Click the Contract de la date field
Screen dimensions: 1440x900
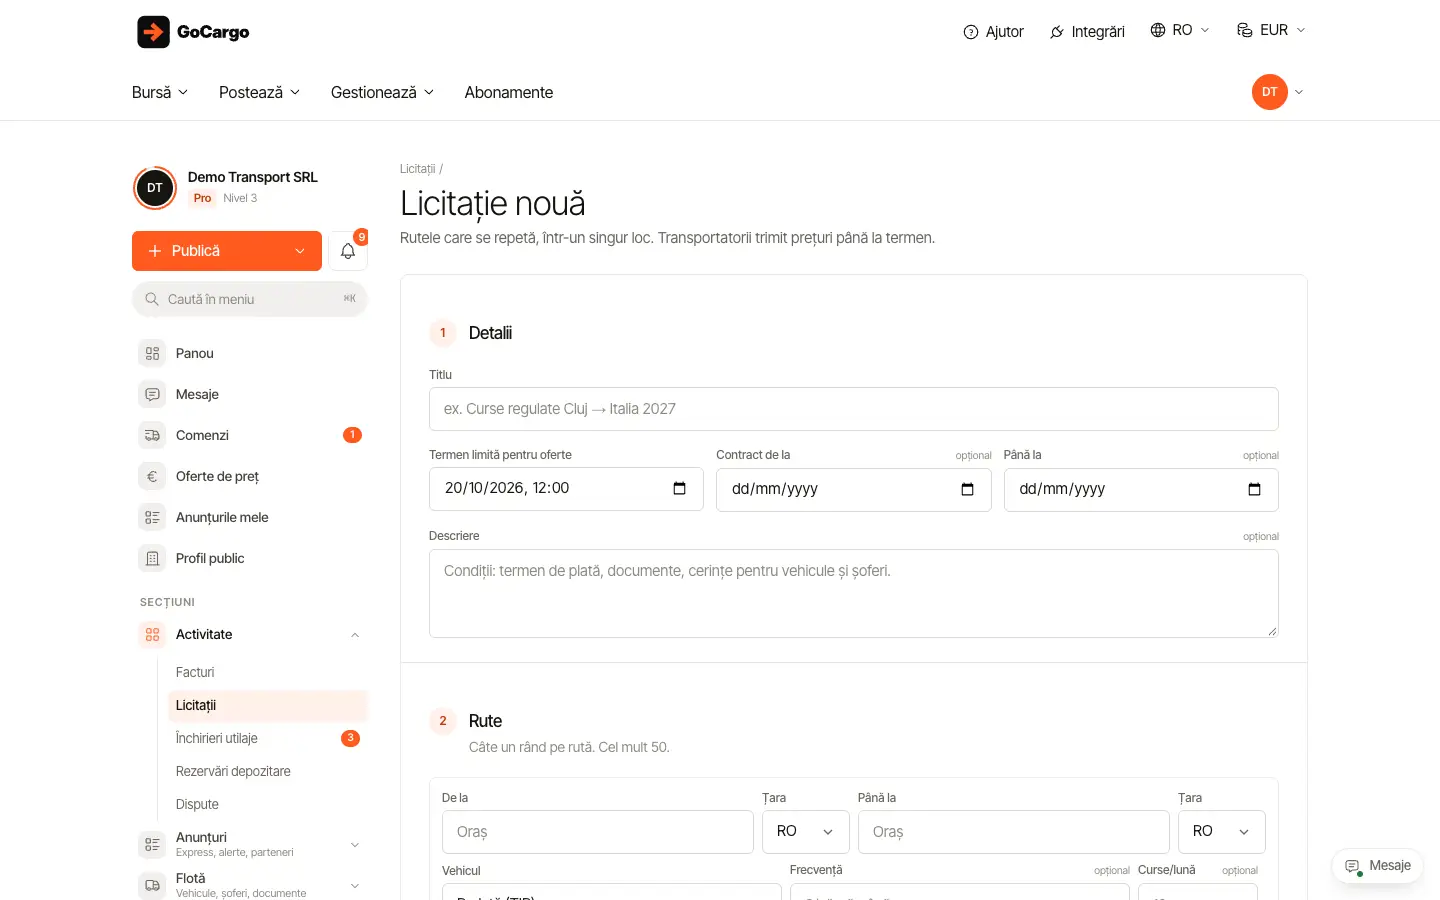854,490
